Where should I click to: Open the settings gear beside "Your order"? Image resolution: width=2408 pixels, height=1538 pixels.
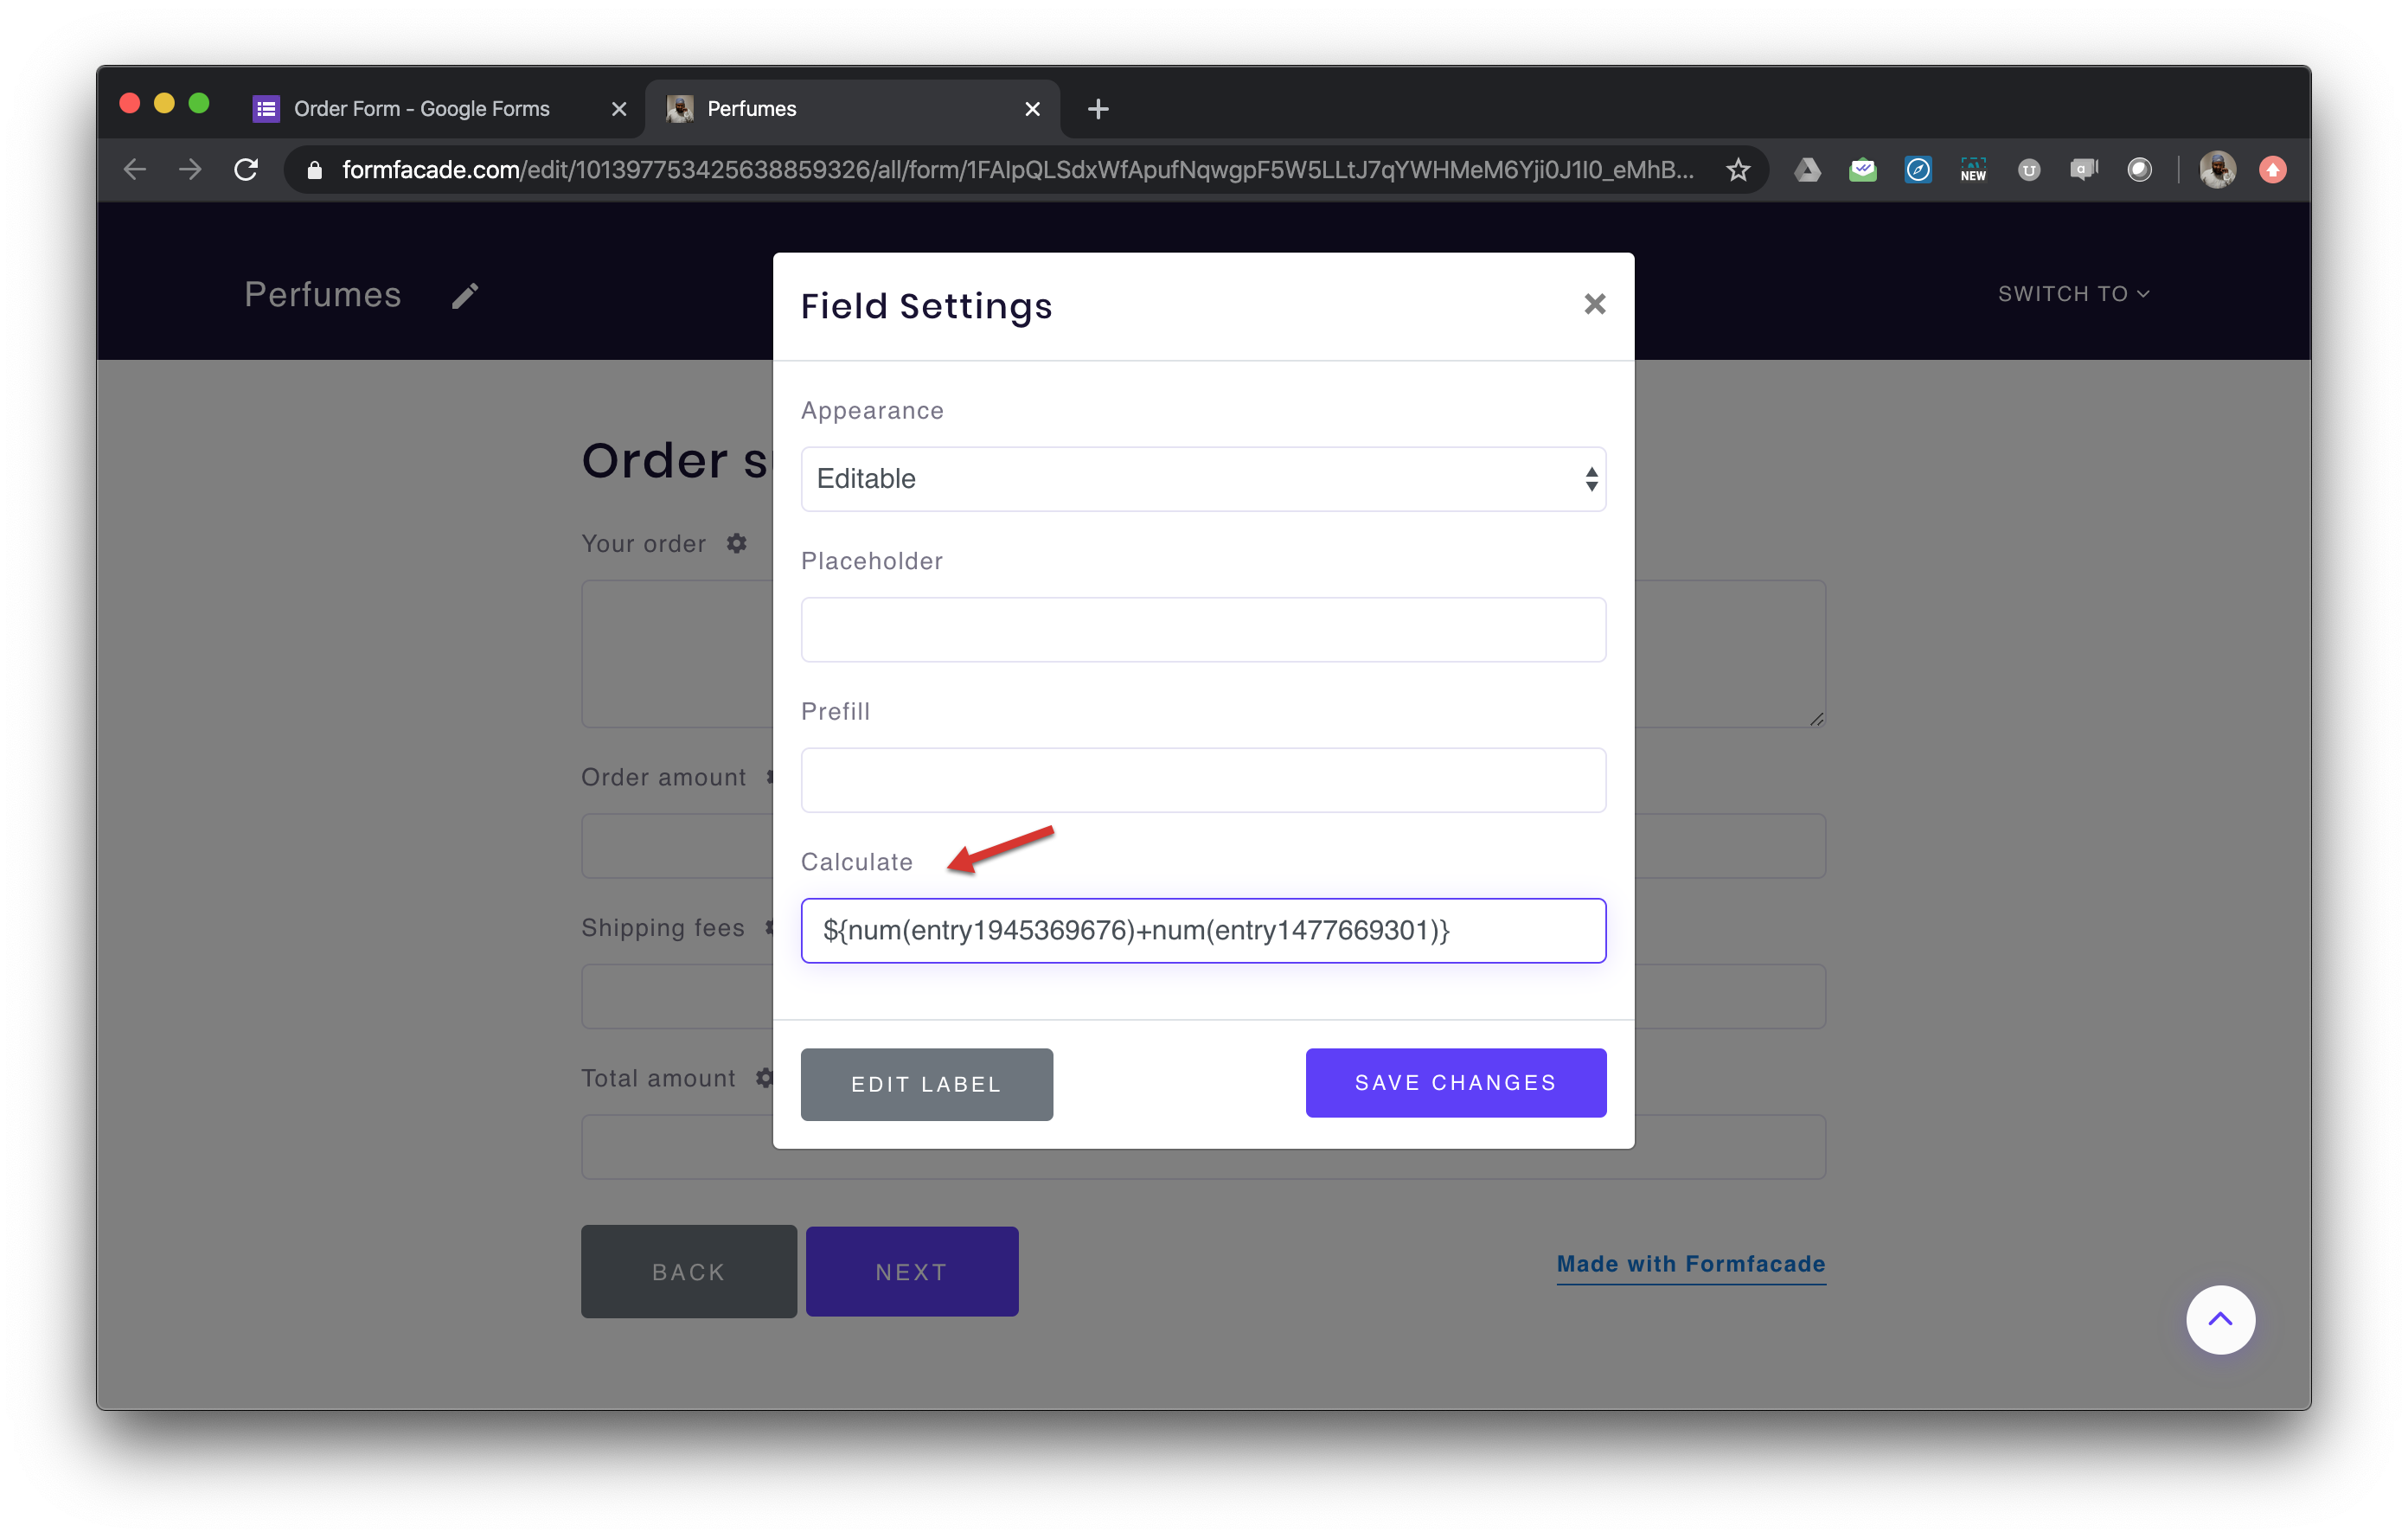[737, 543]
